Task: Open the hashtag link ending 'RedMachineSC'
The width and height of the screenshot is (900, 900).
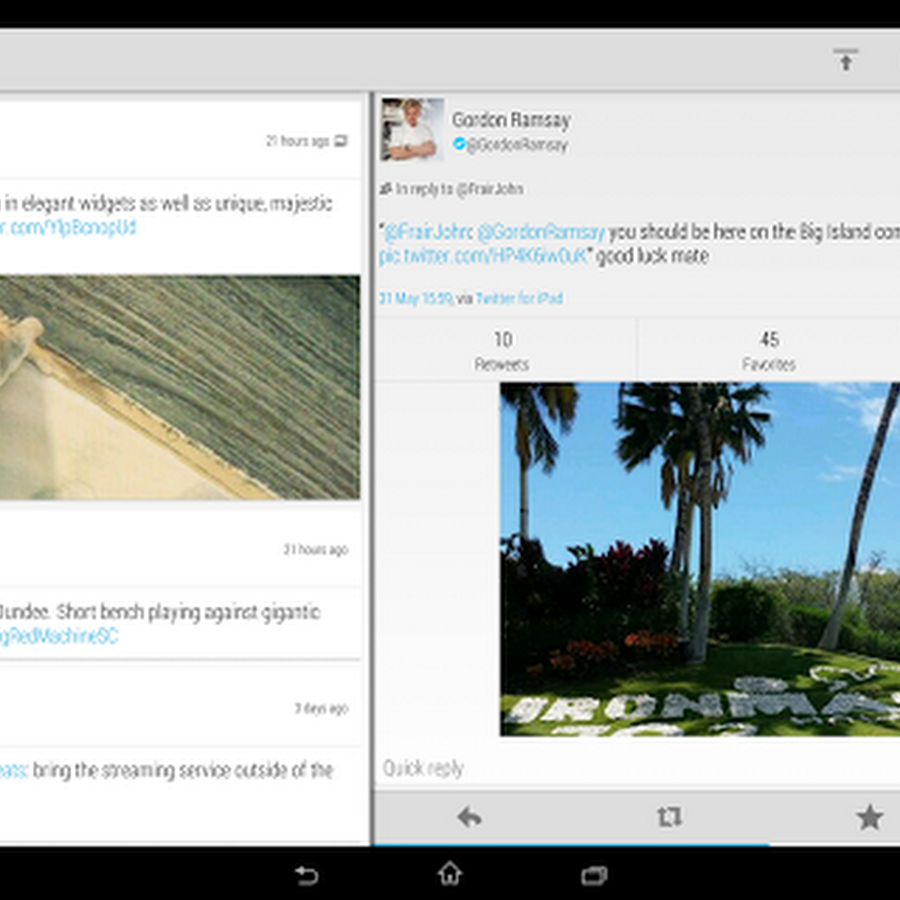Action: point(59,636)
